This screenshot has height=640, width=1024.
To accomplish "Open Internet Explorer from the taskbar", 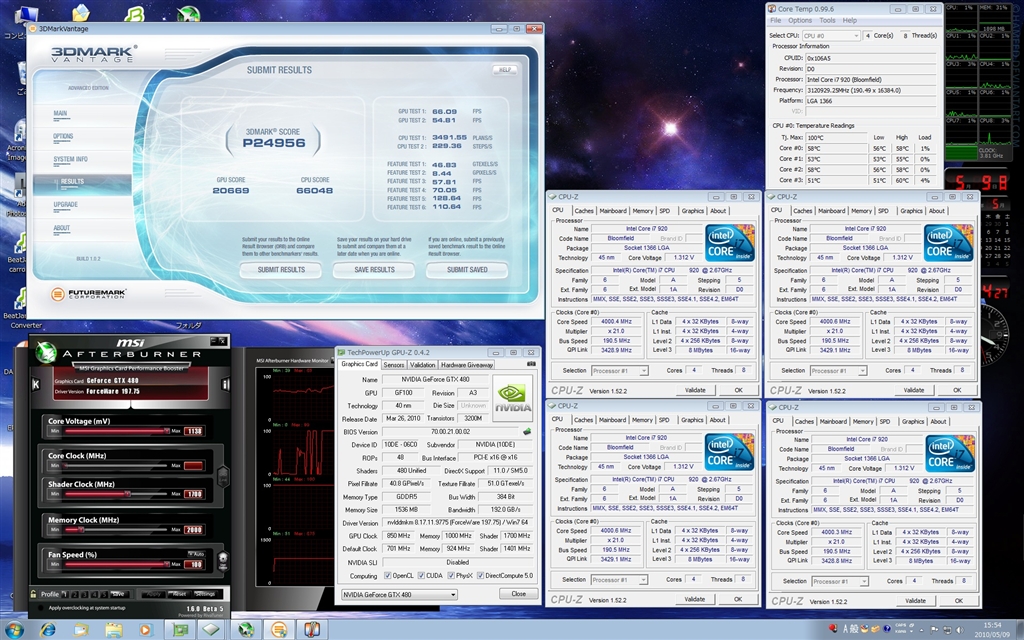I will 47,629.
